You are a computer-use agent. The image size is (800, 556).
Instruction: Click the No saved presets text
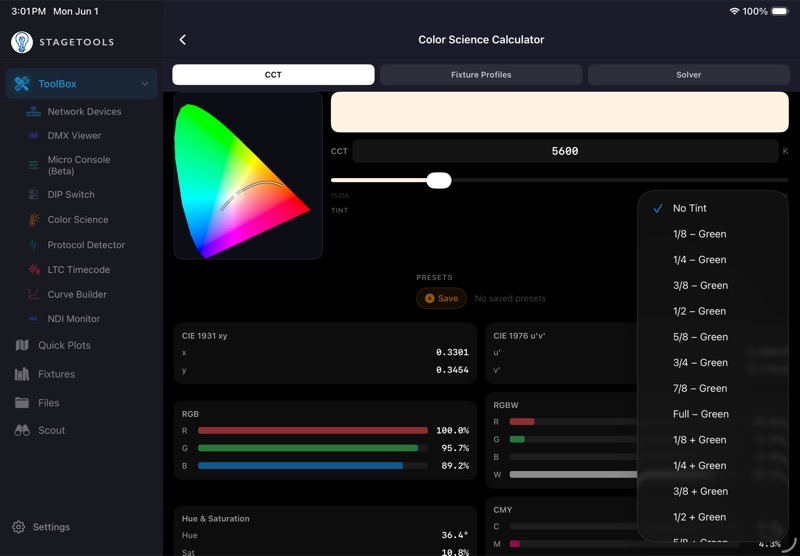coord(510,299)
